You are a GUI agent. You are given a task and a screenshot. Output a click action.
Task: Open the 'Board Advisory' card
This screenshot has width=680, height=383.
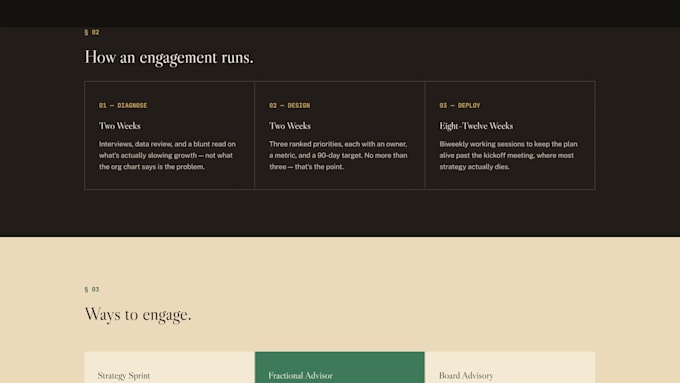tap(510, 367)
